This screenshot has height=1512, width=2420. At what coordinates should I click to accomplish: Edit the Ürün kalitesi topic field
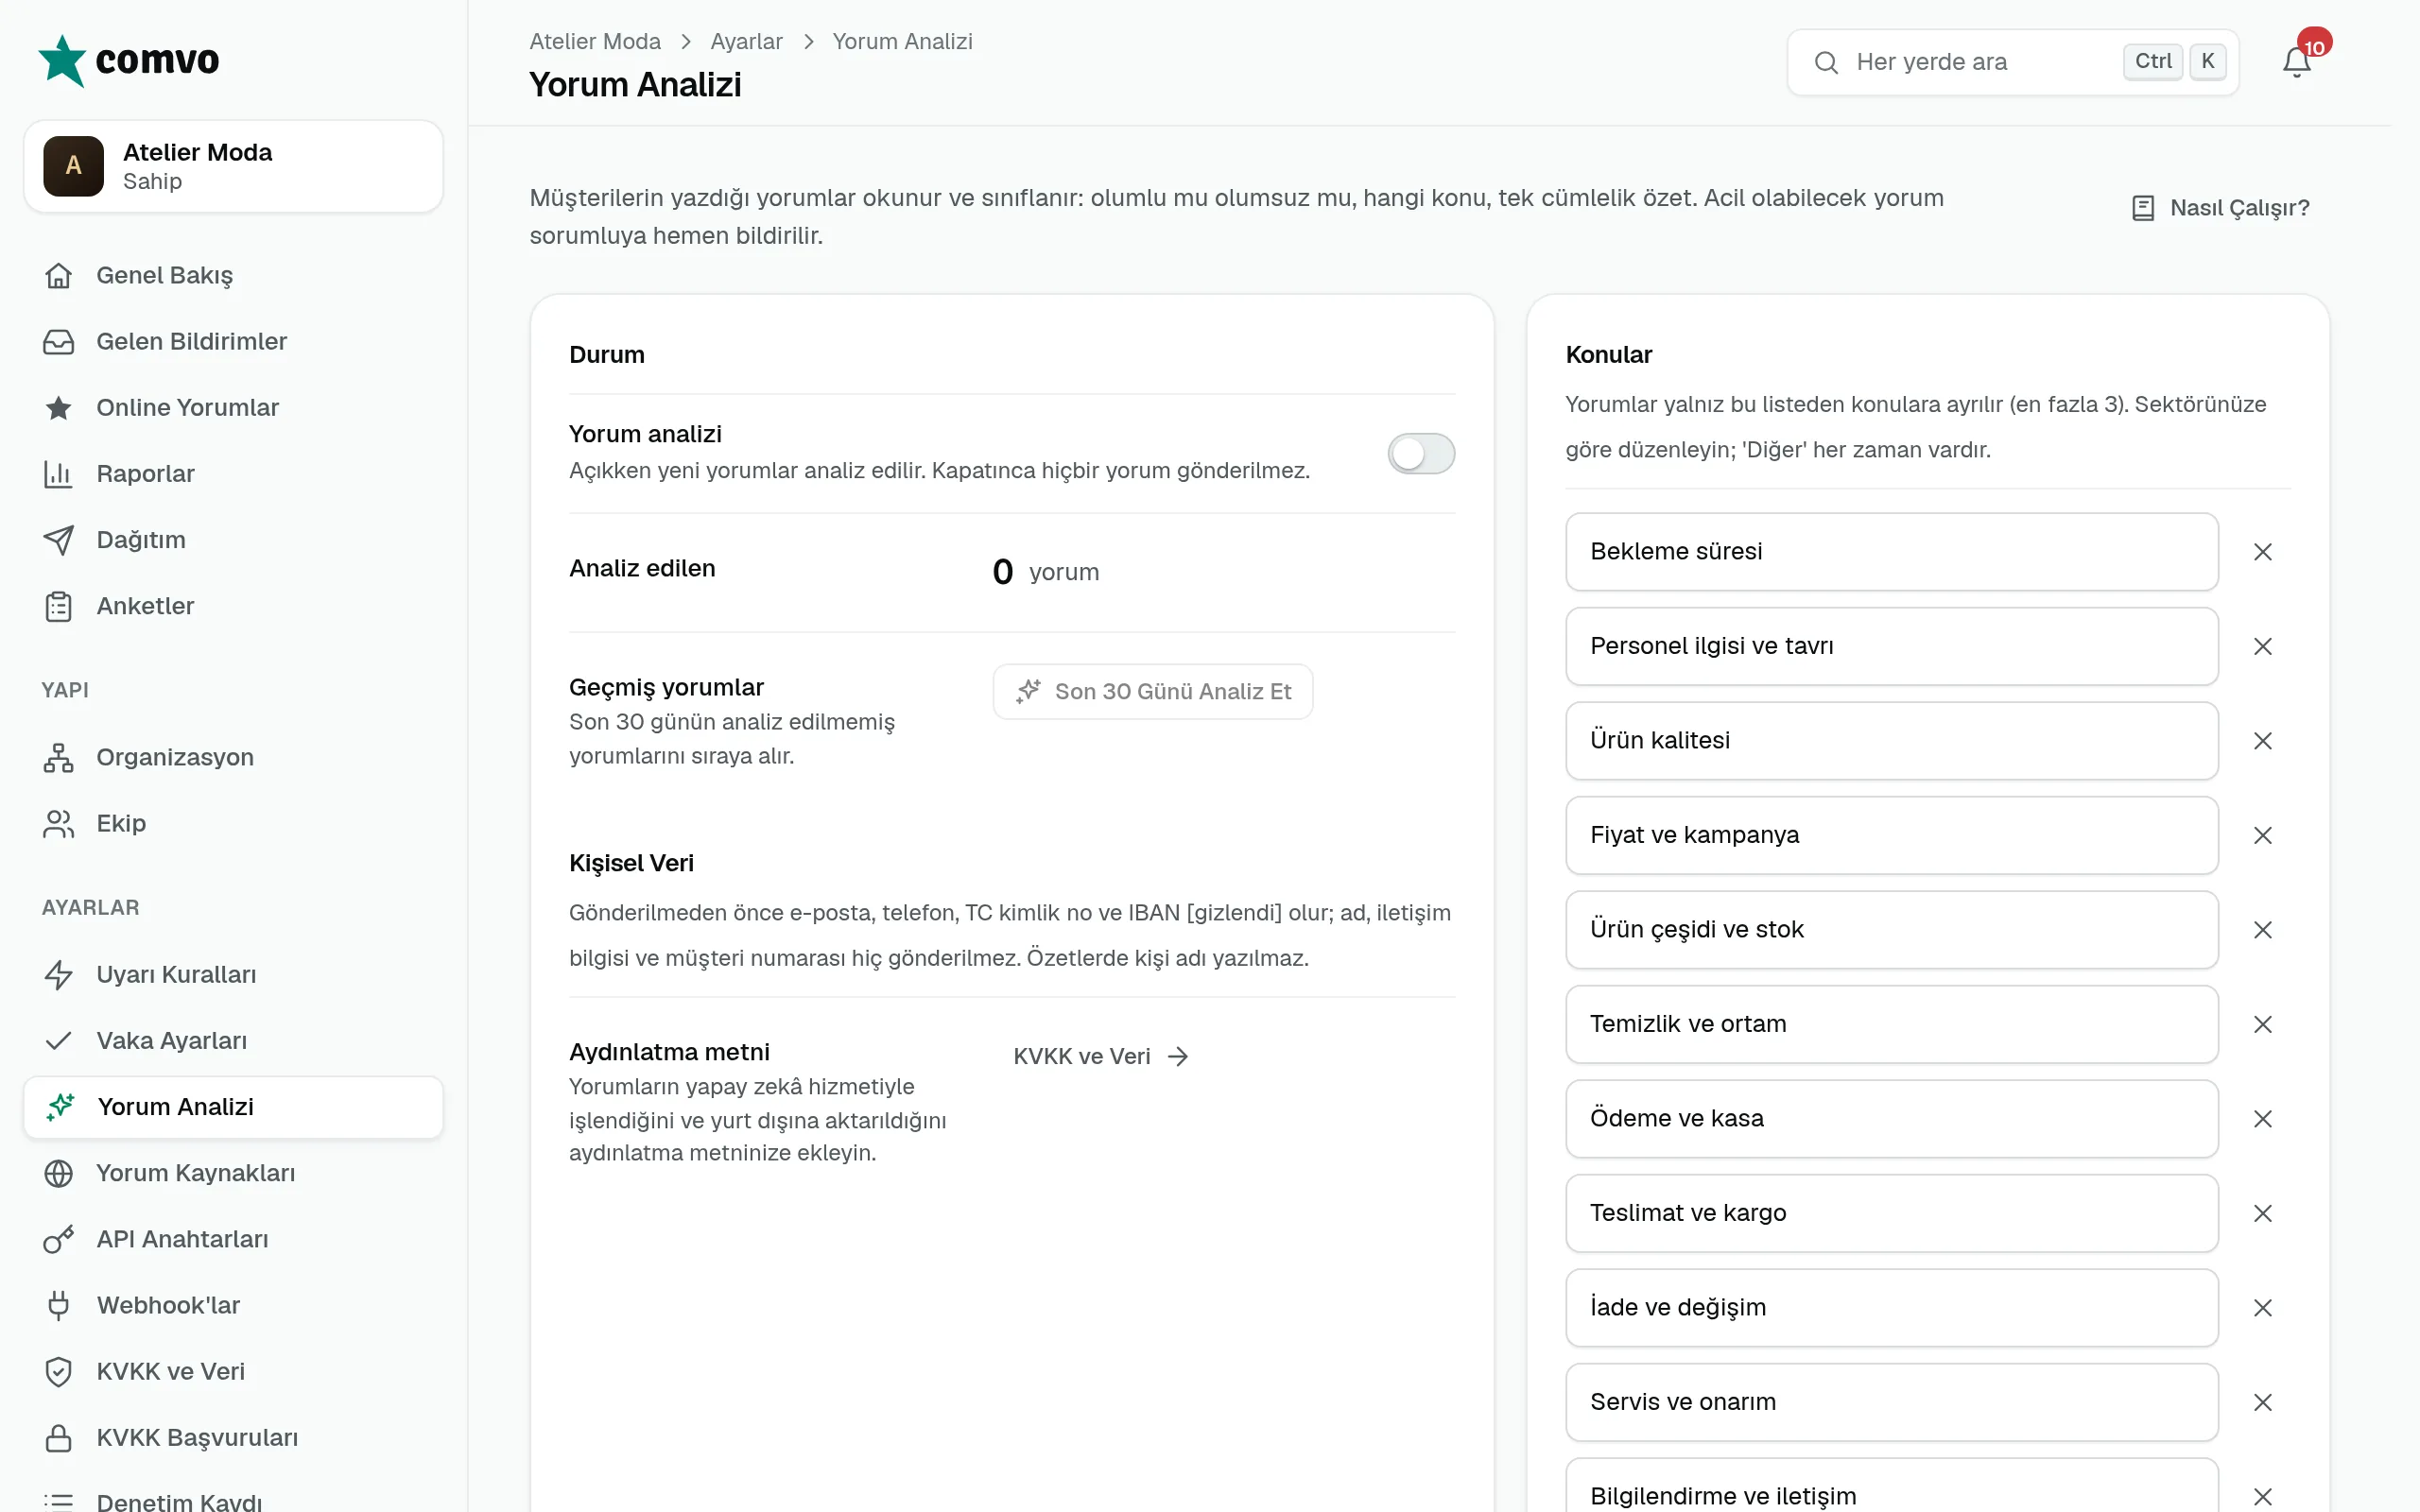[1892, 741]
